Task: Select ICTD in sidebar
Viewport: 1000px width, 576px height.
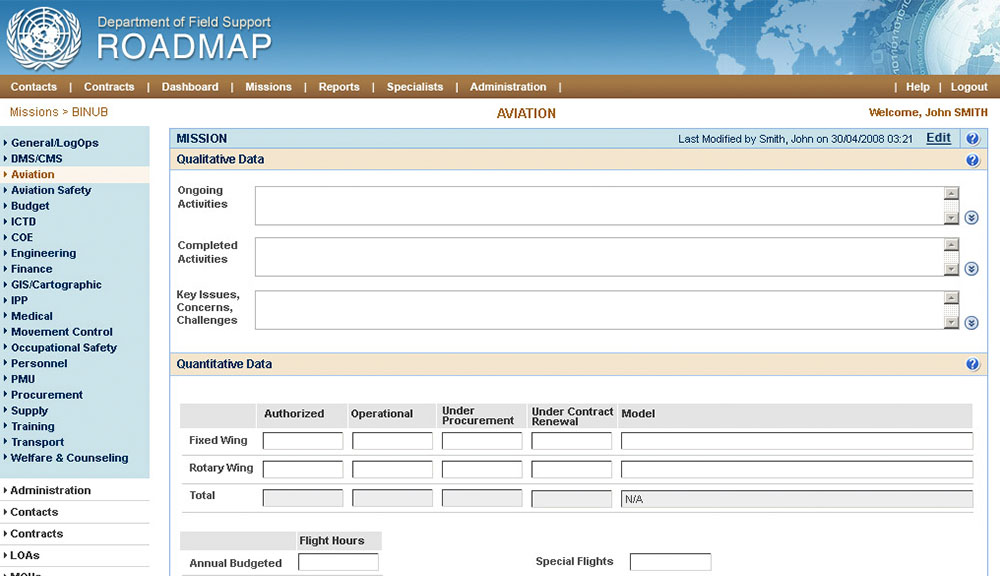Action: [24, 221]
